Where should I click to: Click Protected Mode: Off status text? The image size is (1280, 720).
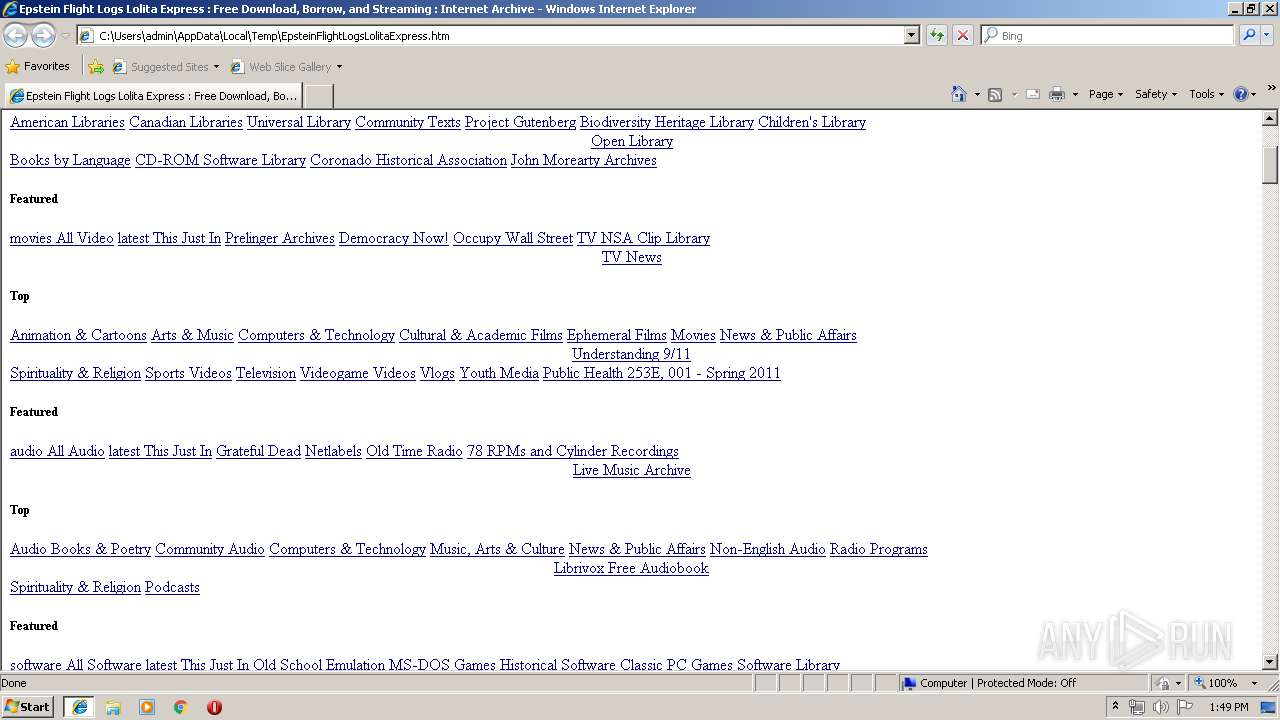pos(1026,683)
